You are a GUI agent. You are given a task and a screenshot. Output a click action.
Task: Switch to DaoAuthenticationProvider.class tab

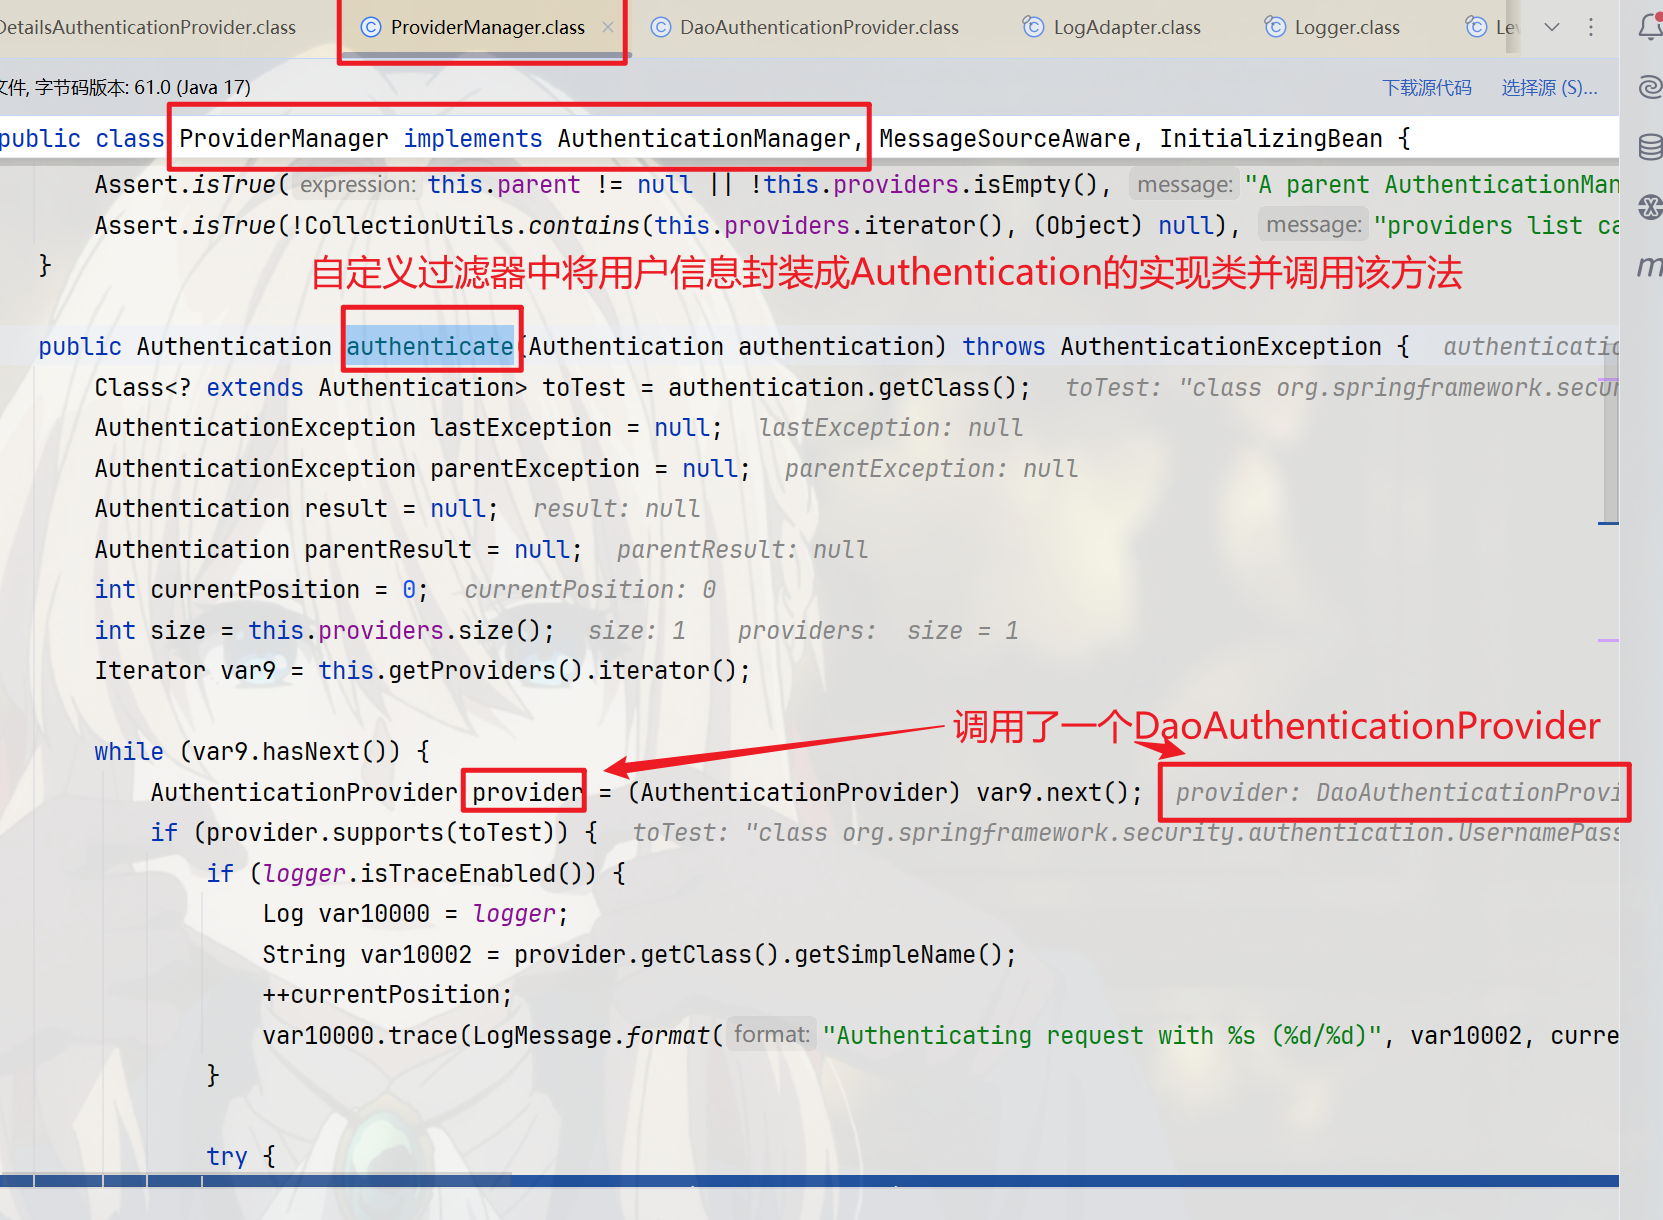[x=805, y=28]
